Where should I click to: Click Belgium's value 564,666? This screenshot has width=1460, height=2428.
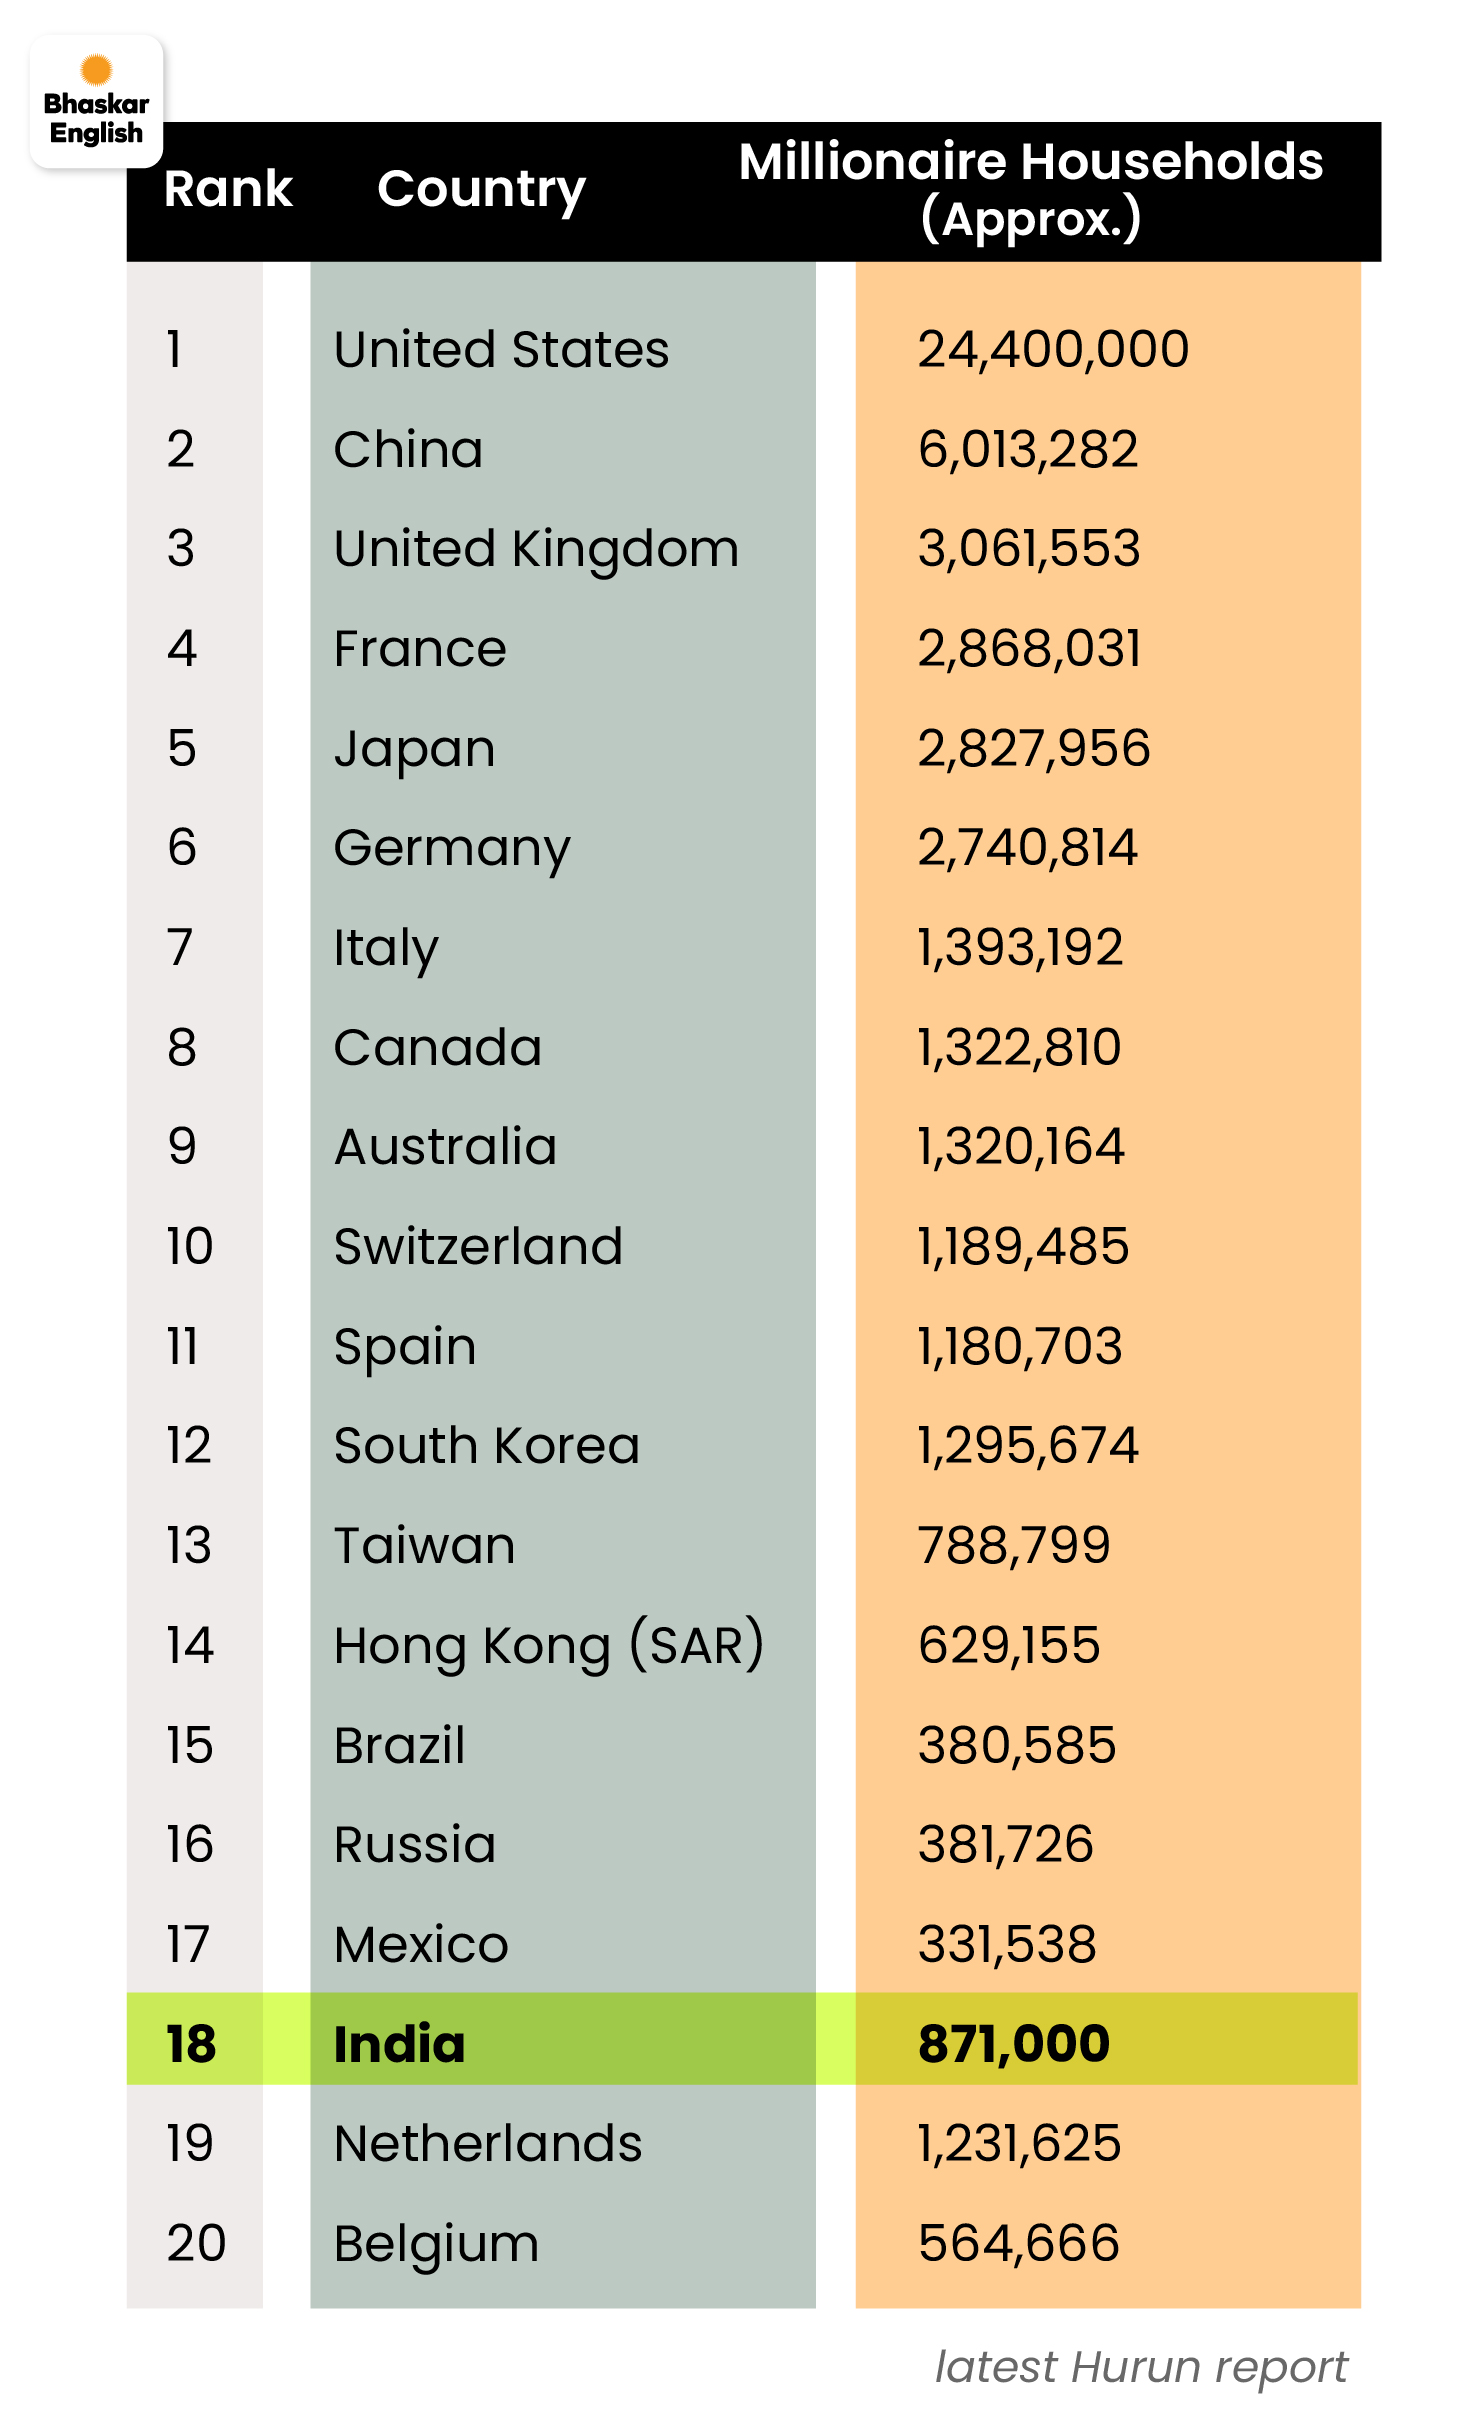tap(1018, 2243)
